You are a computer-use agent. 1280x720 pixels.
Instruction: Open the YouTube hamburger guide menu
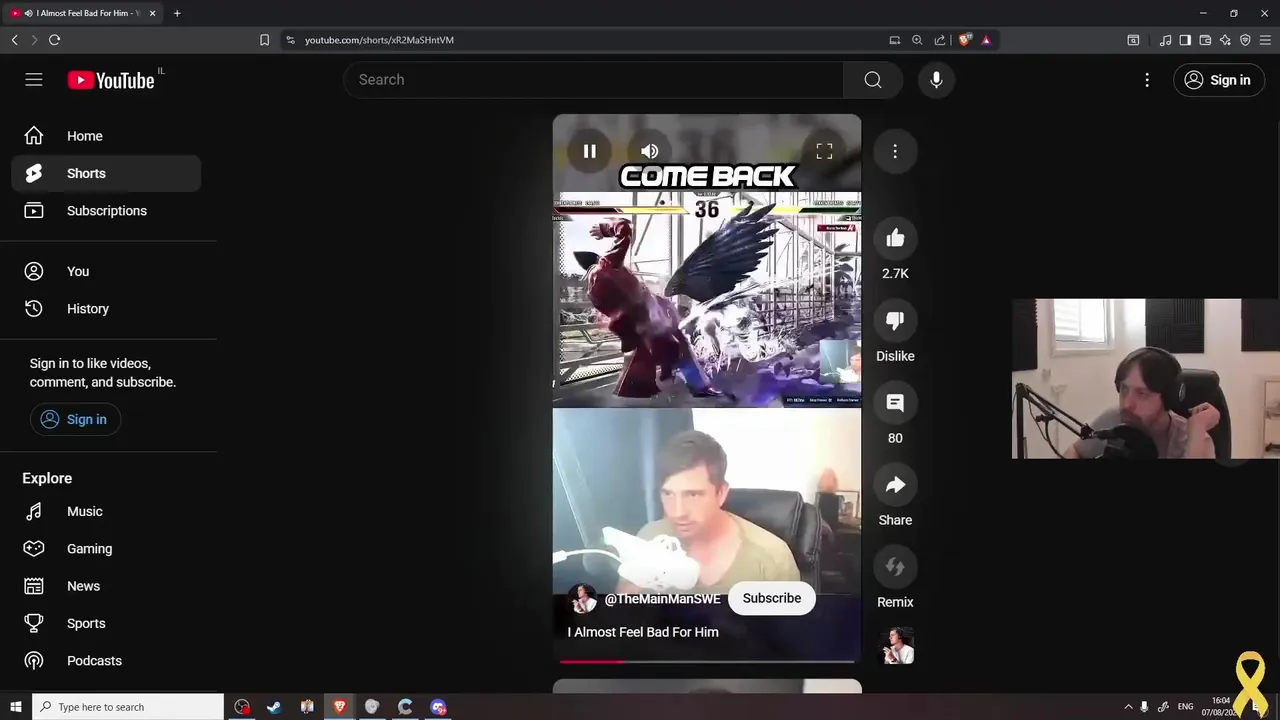[x=34, y=80]
